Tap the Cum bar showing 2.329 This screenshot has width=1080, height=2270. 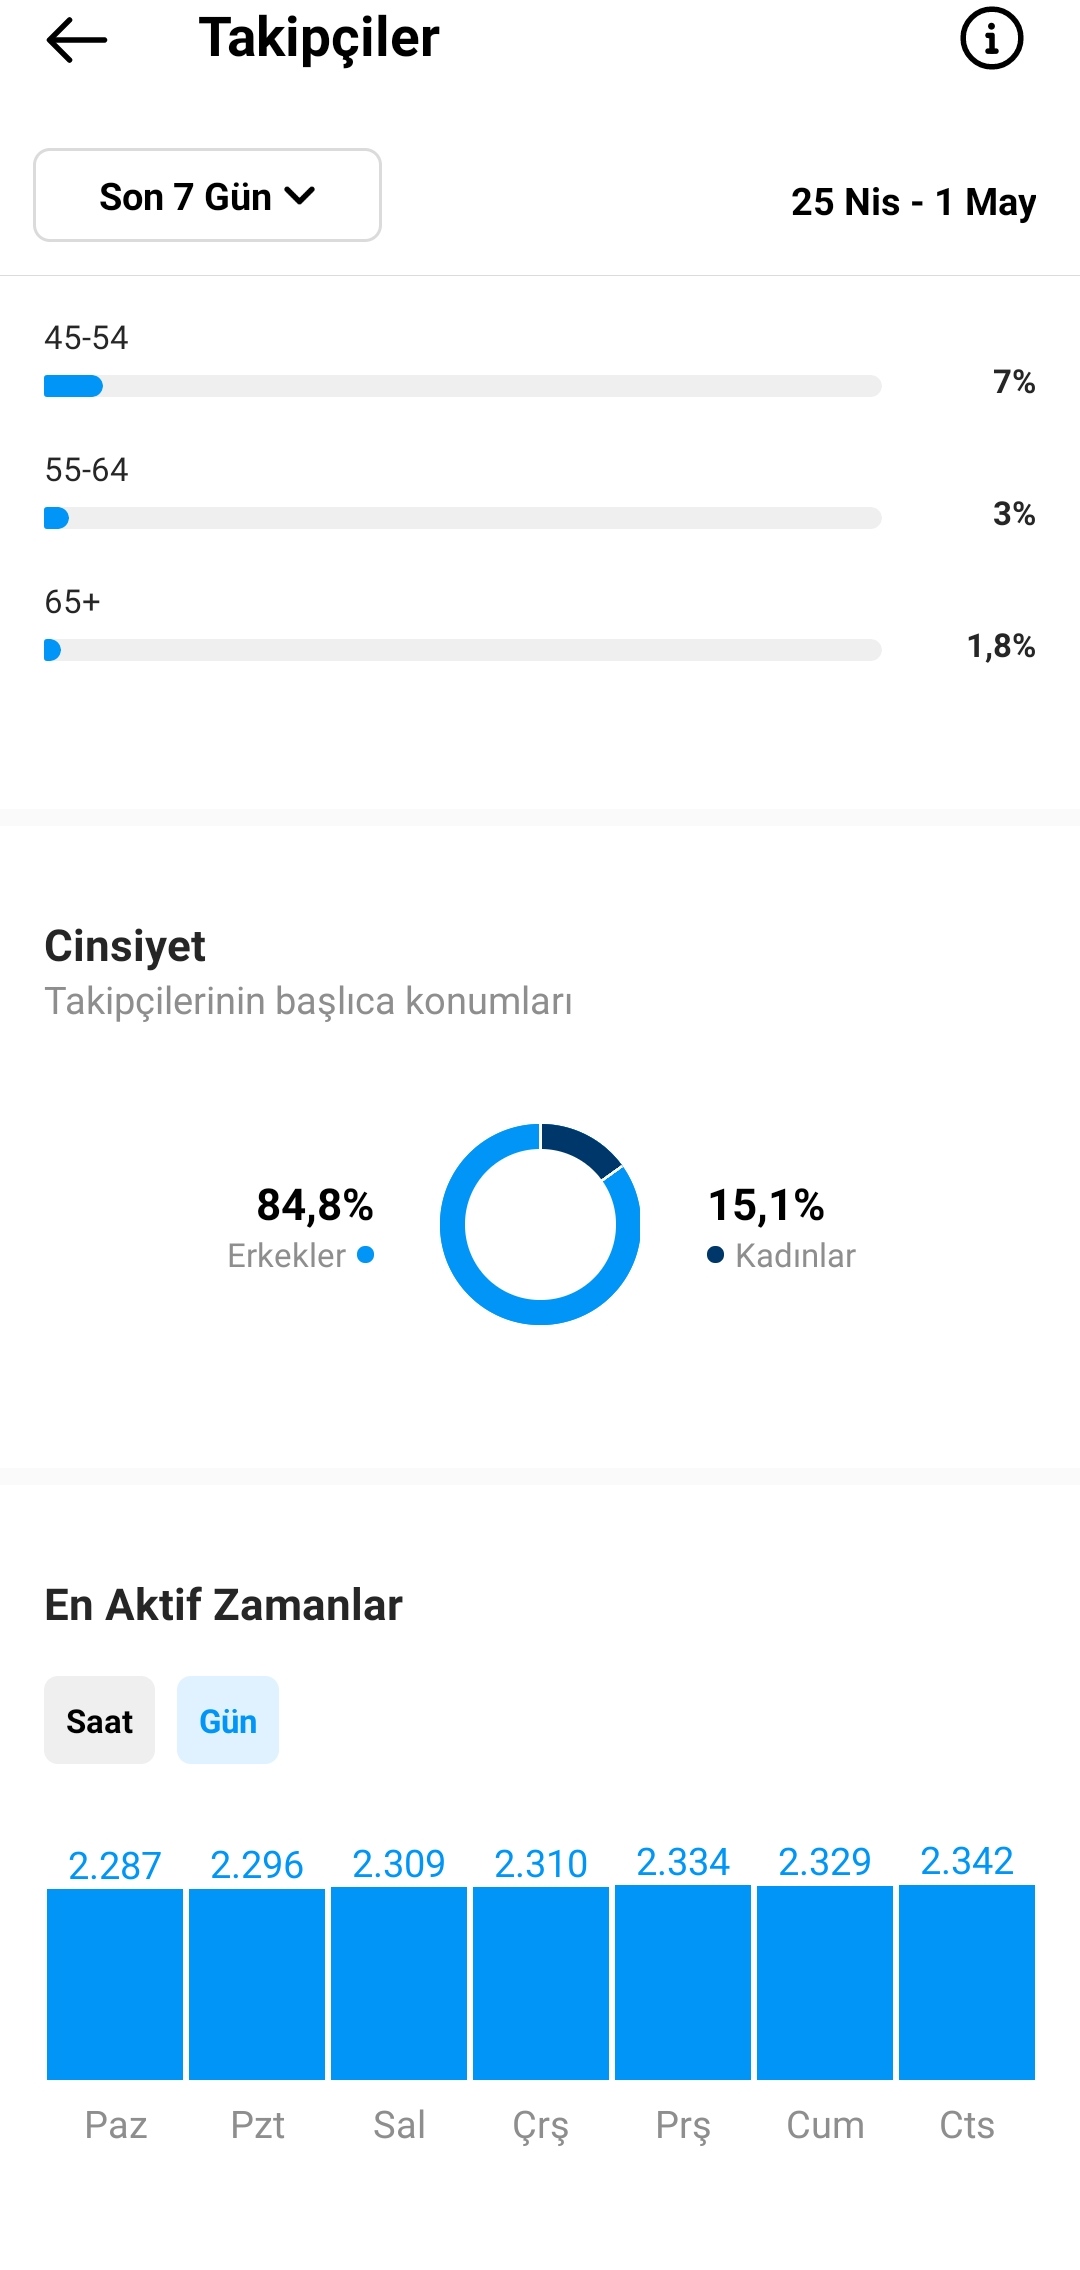825,1982
